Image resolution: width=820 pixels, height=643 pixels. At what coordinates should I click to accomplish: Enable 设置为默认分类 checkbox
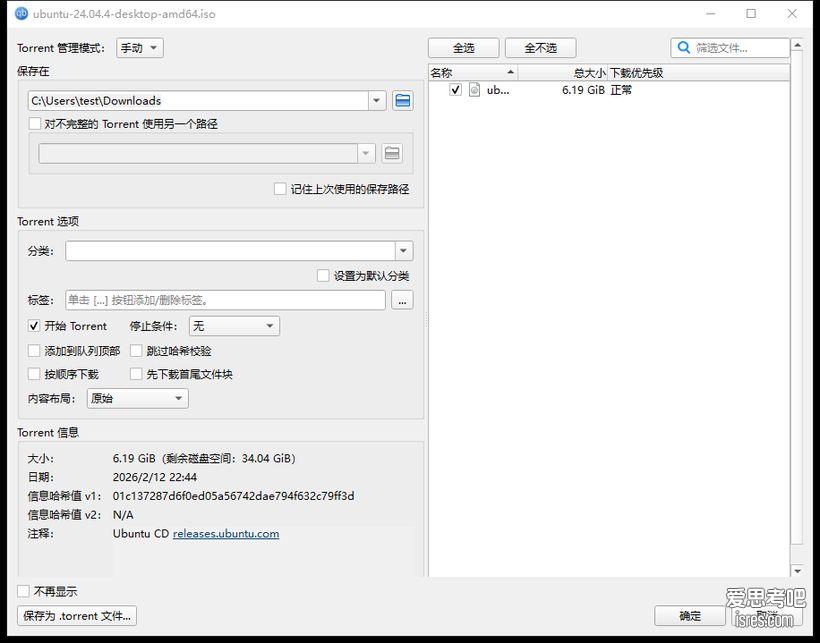point(323,275)
